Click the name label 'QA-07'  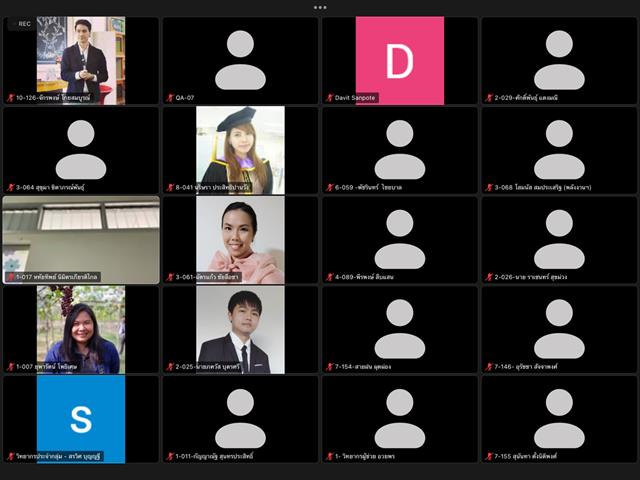point(185,98)
